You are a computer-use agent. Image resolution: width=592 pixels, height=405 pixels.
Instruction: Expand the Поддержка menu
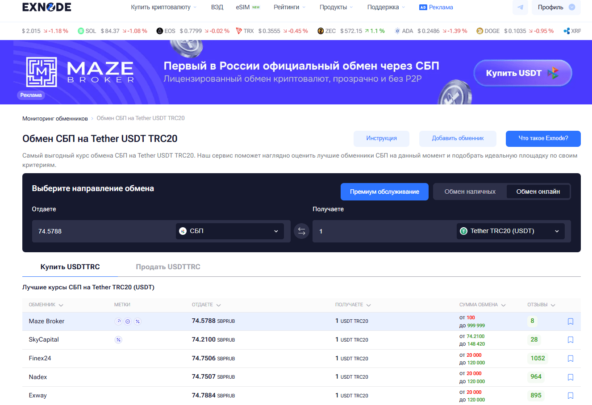[x=386, y=7]
